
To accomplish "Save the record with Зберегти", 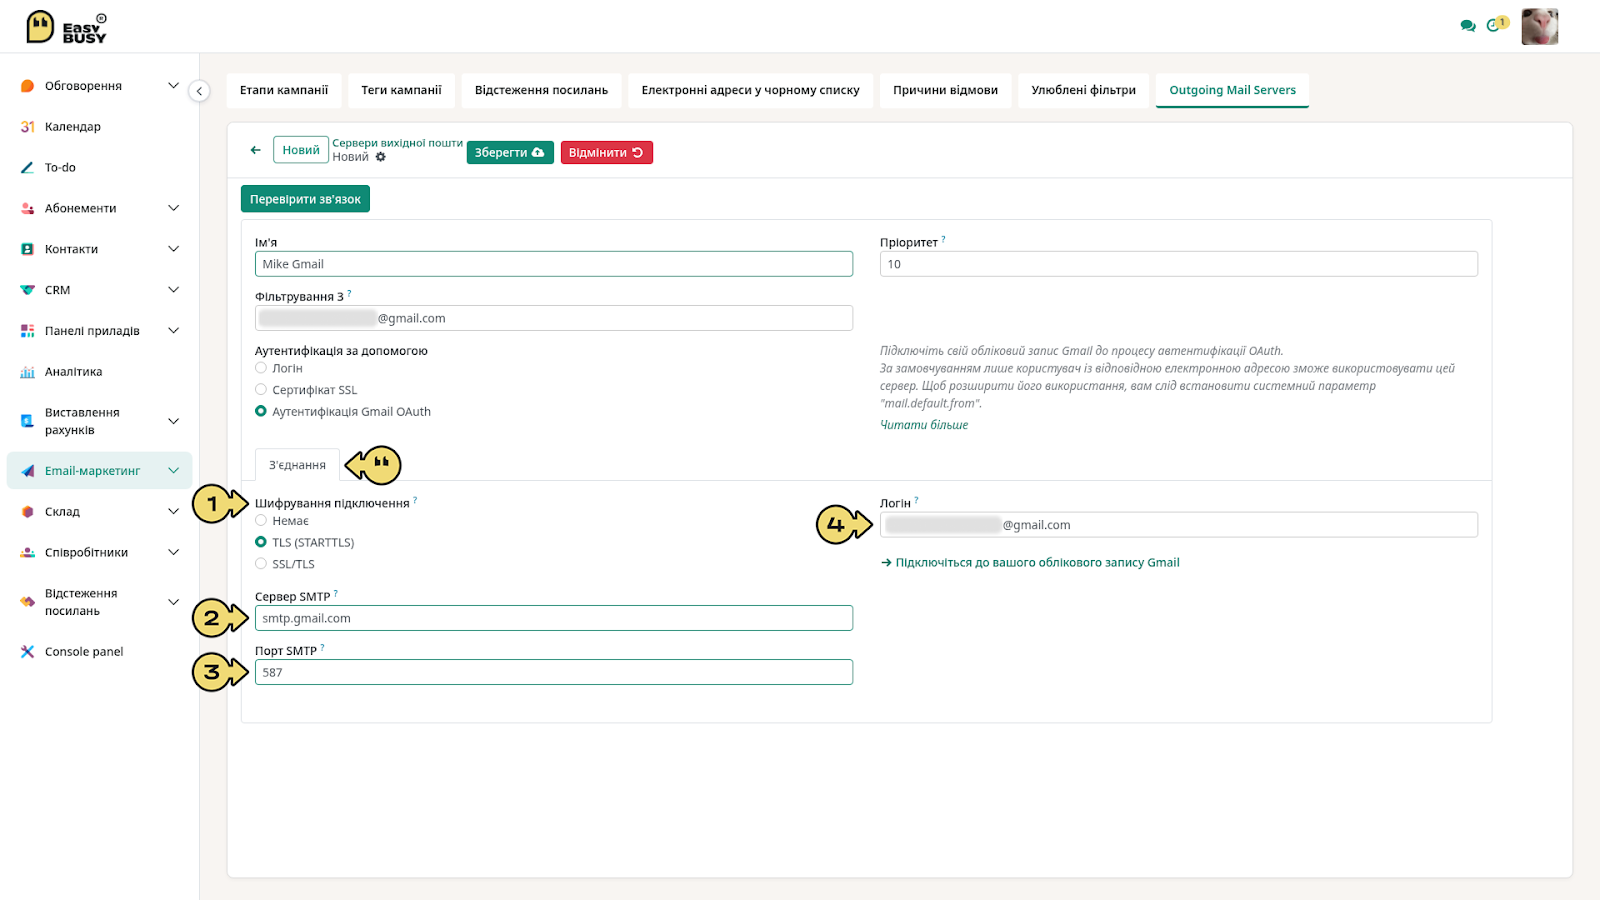I will pyautogui.click(x=510, y=153).
